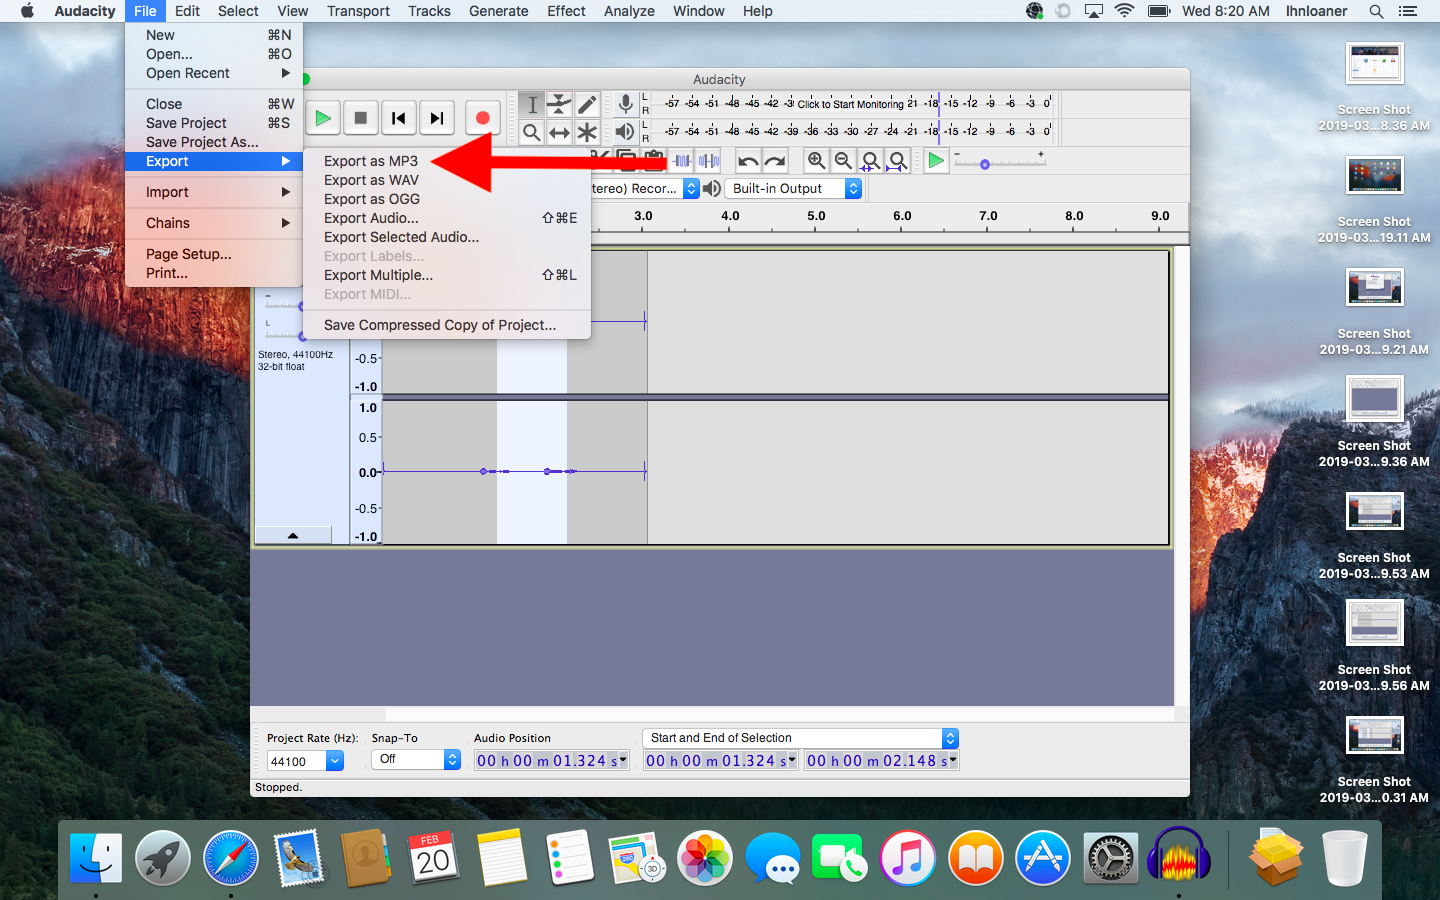The image size is (1440, 900).
Task: Expand the Import submenu
Action: 214,192
